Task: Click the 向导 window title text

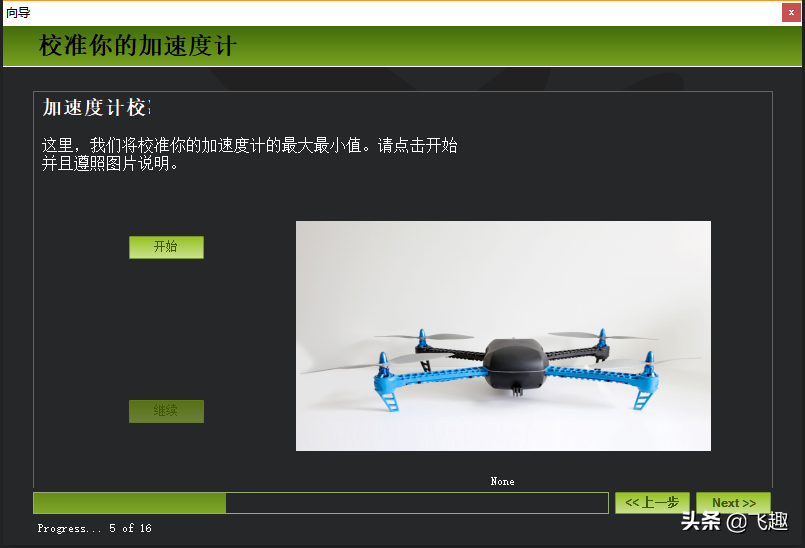Action: pyautogui.click(x=18, y=12)
